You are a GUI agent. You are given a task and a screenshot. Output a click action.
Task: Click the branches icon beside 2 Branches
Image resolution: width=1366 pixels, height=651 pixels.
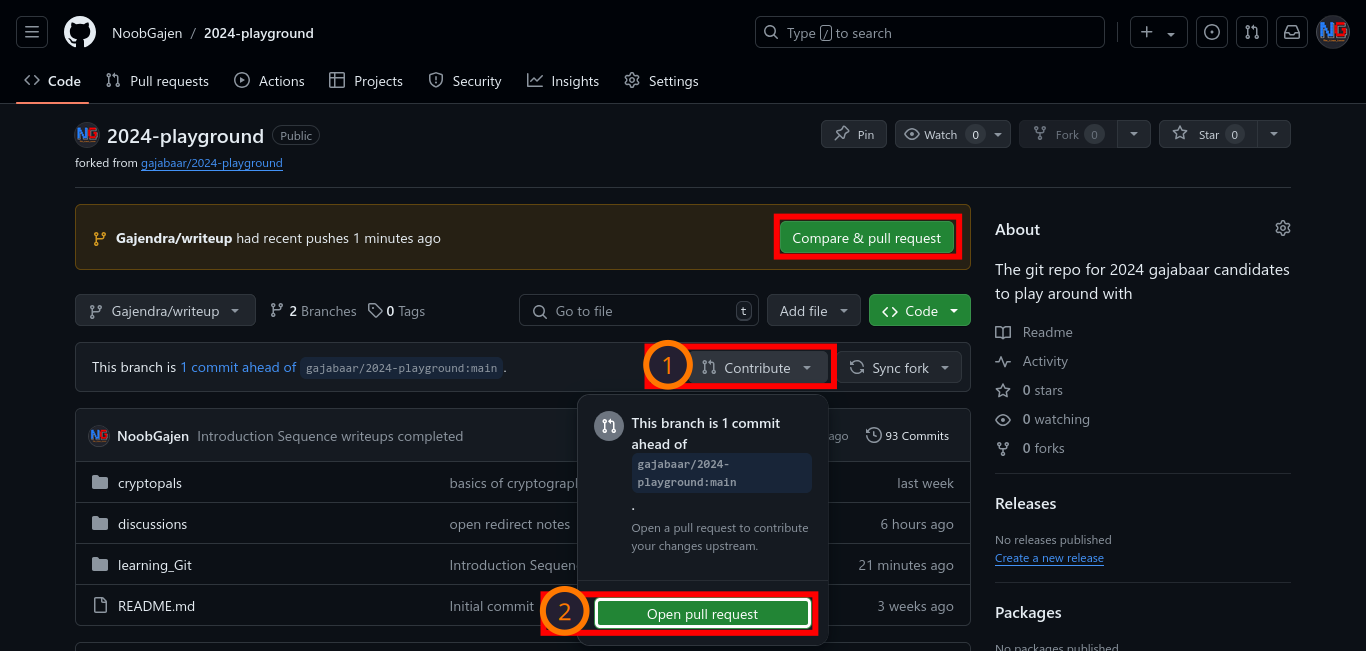pyautogui.click(x=277, y=311)
